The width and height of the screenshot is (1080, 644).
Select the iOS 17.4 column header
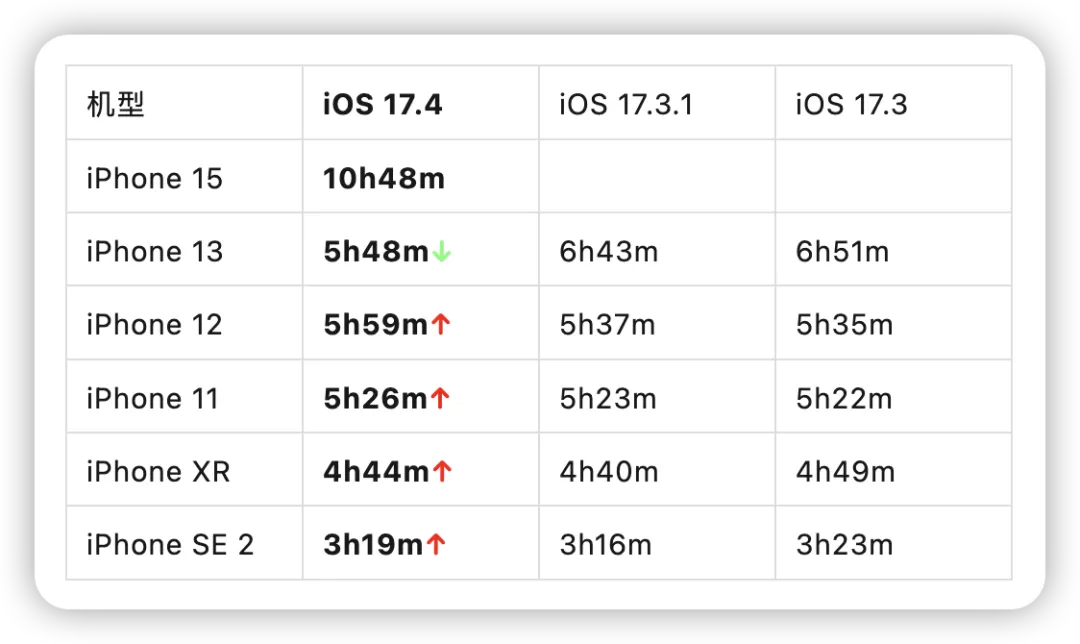click(x=382, y=104)
